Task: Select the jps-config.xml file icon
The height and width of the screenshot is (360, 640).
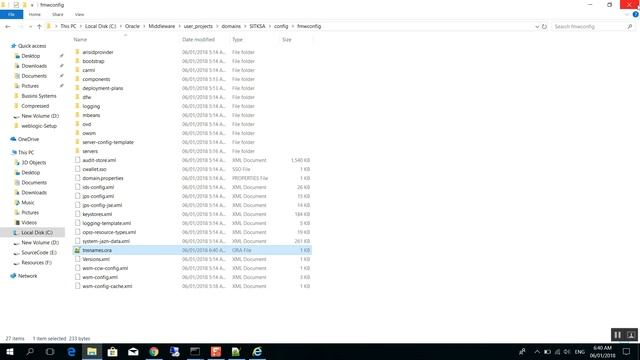Action: (77, 196)
